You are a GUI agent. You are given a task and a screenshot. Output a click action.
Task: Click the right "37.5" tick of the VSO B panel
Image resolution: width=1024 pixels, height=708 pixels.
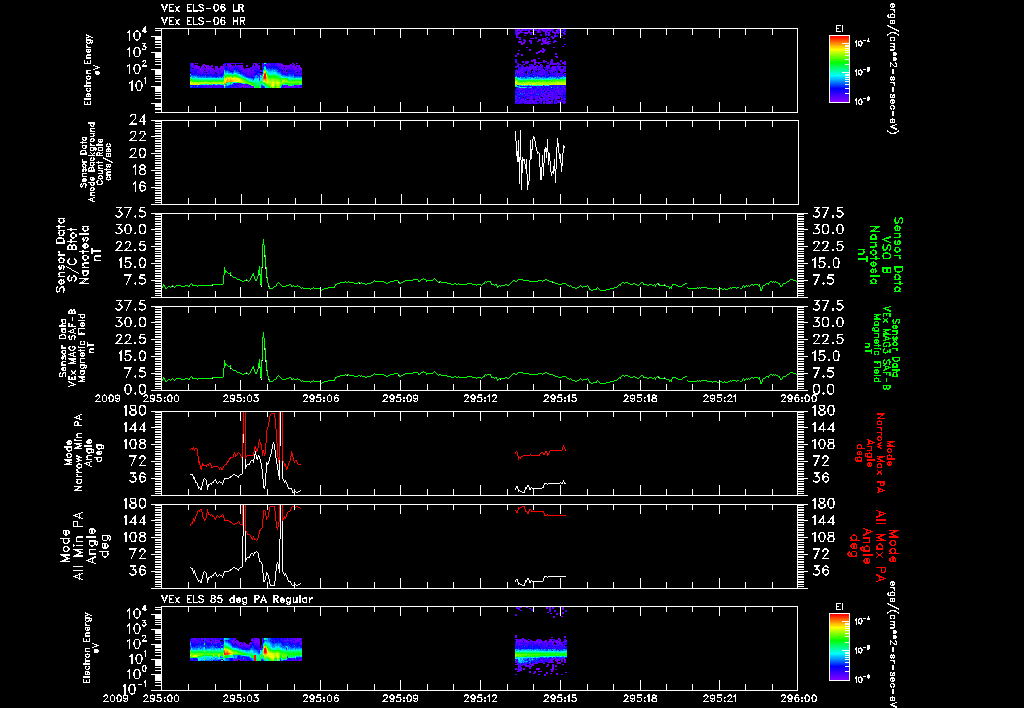pyautogui.click(x=827, y=212)
